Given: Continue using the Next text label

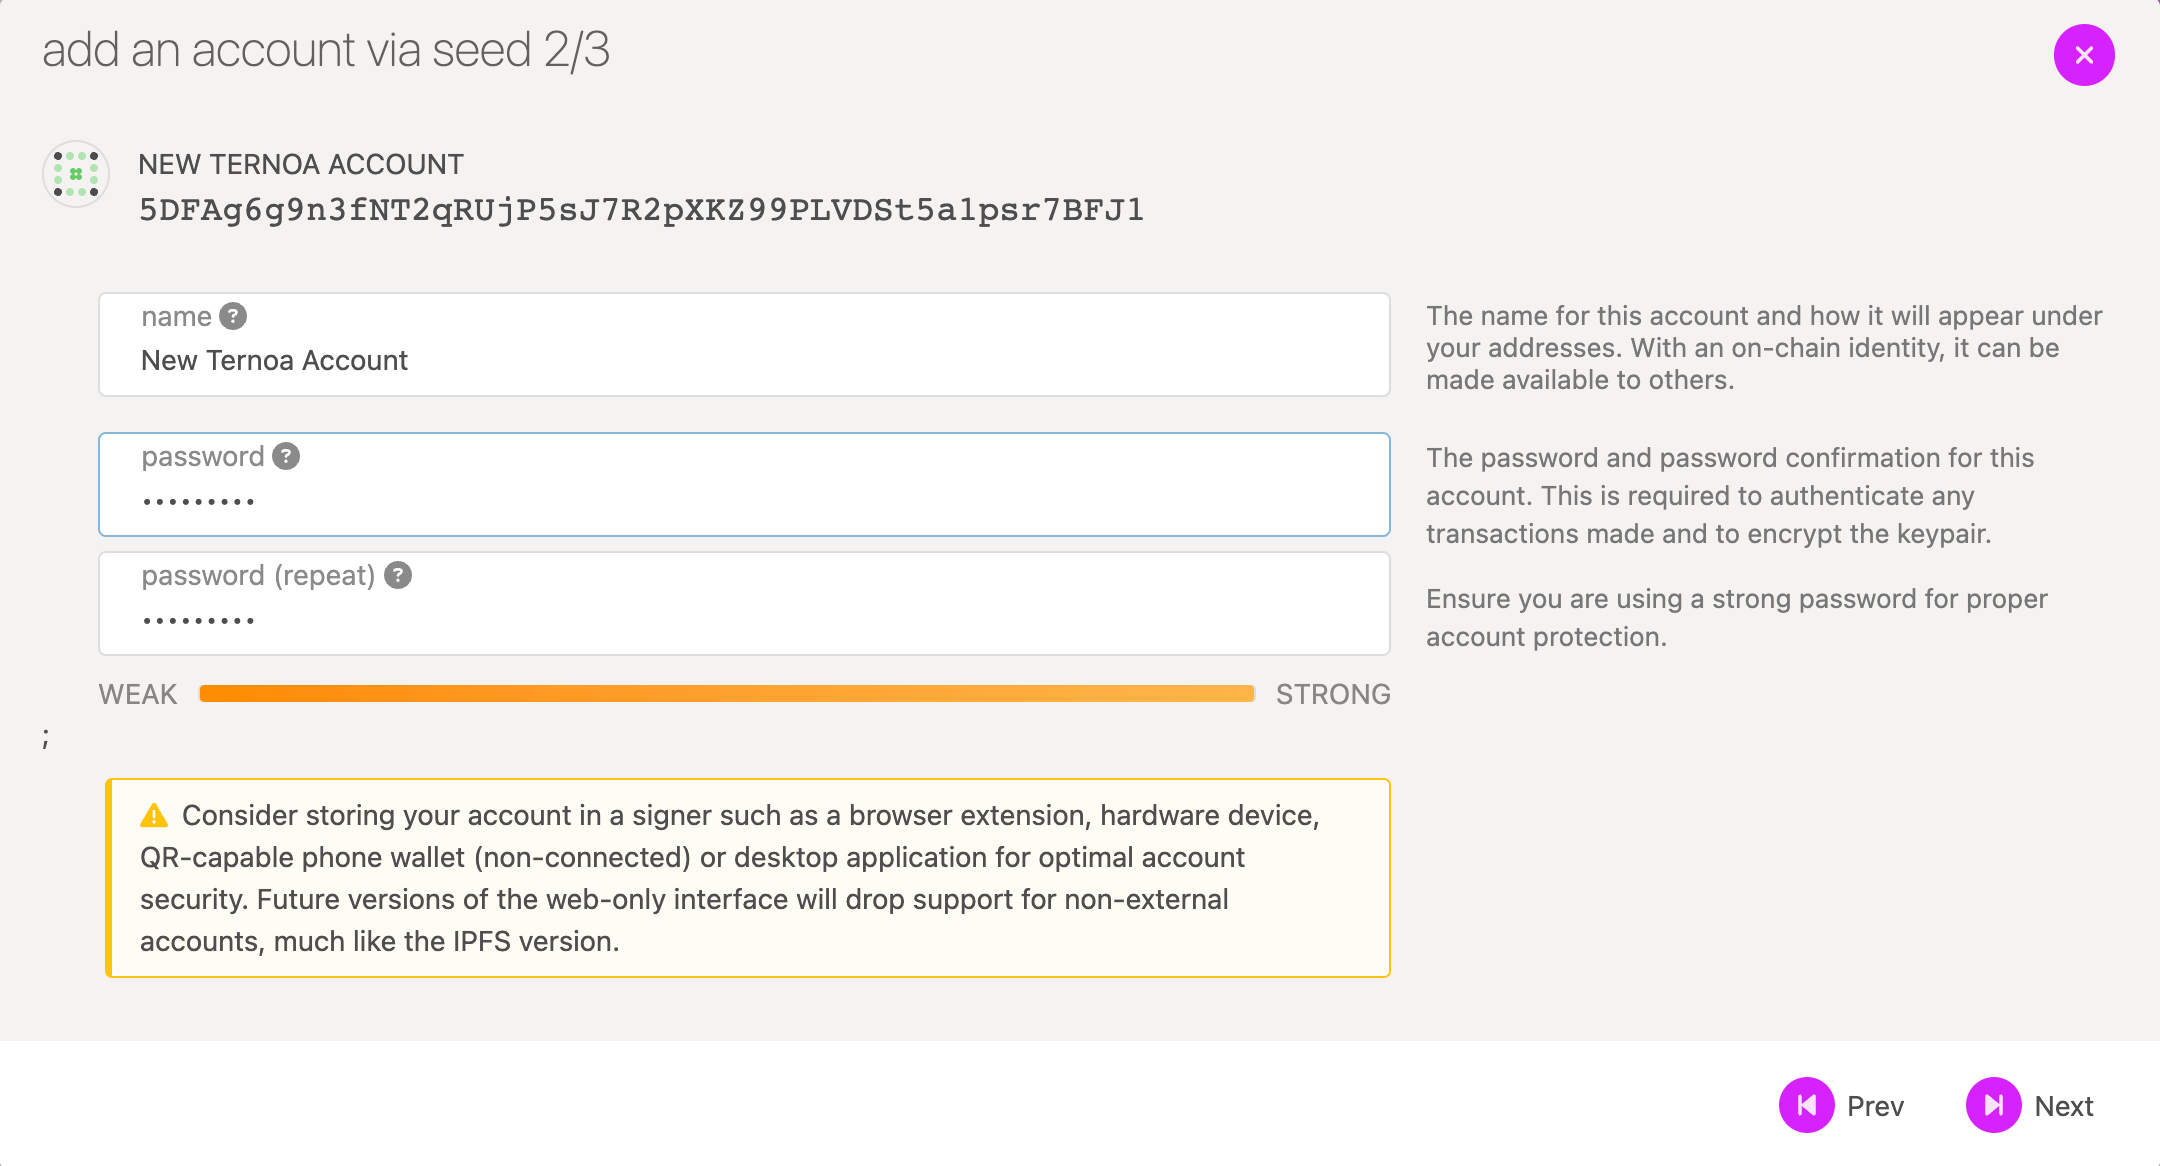Looking at the screenshot, I should (x=2063, y=1106).
